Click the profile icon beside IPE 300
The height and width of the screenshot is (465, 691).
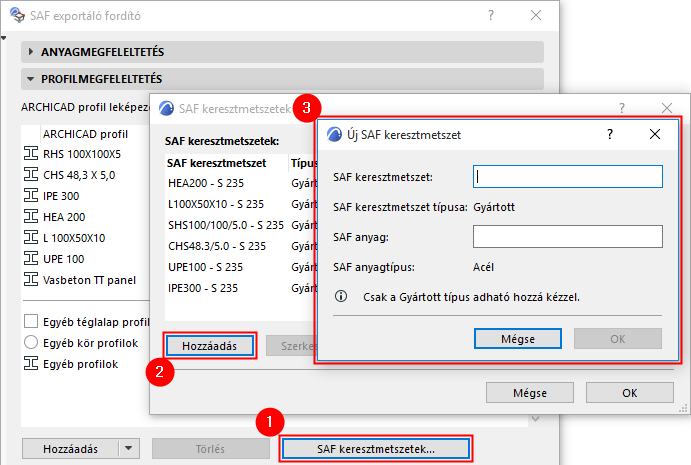(31, 196)
